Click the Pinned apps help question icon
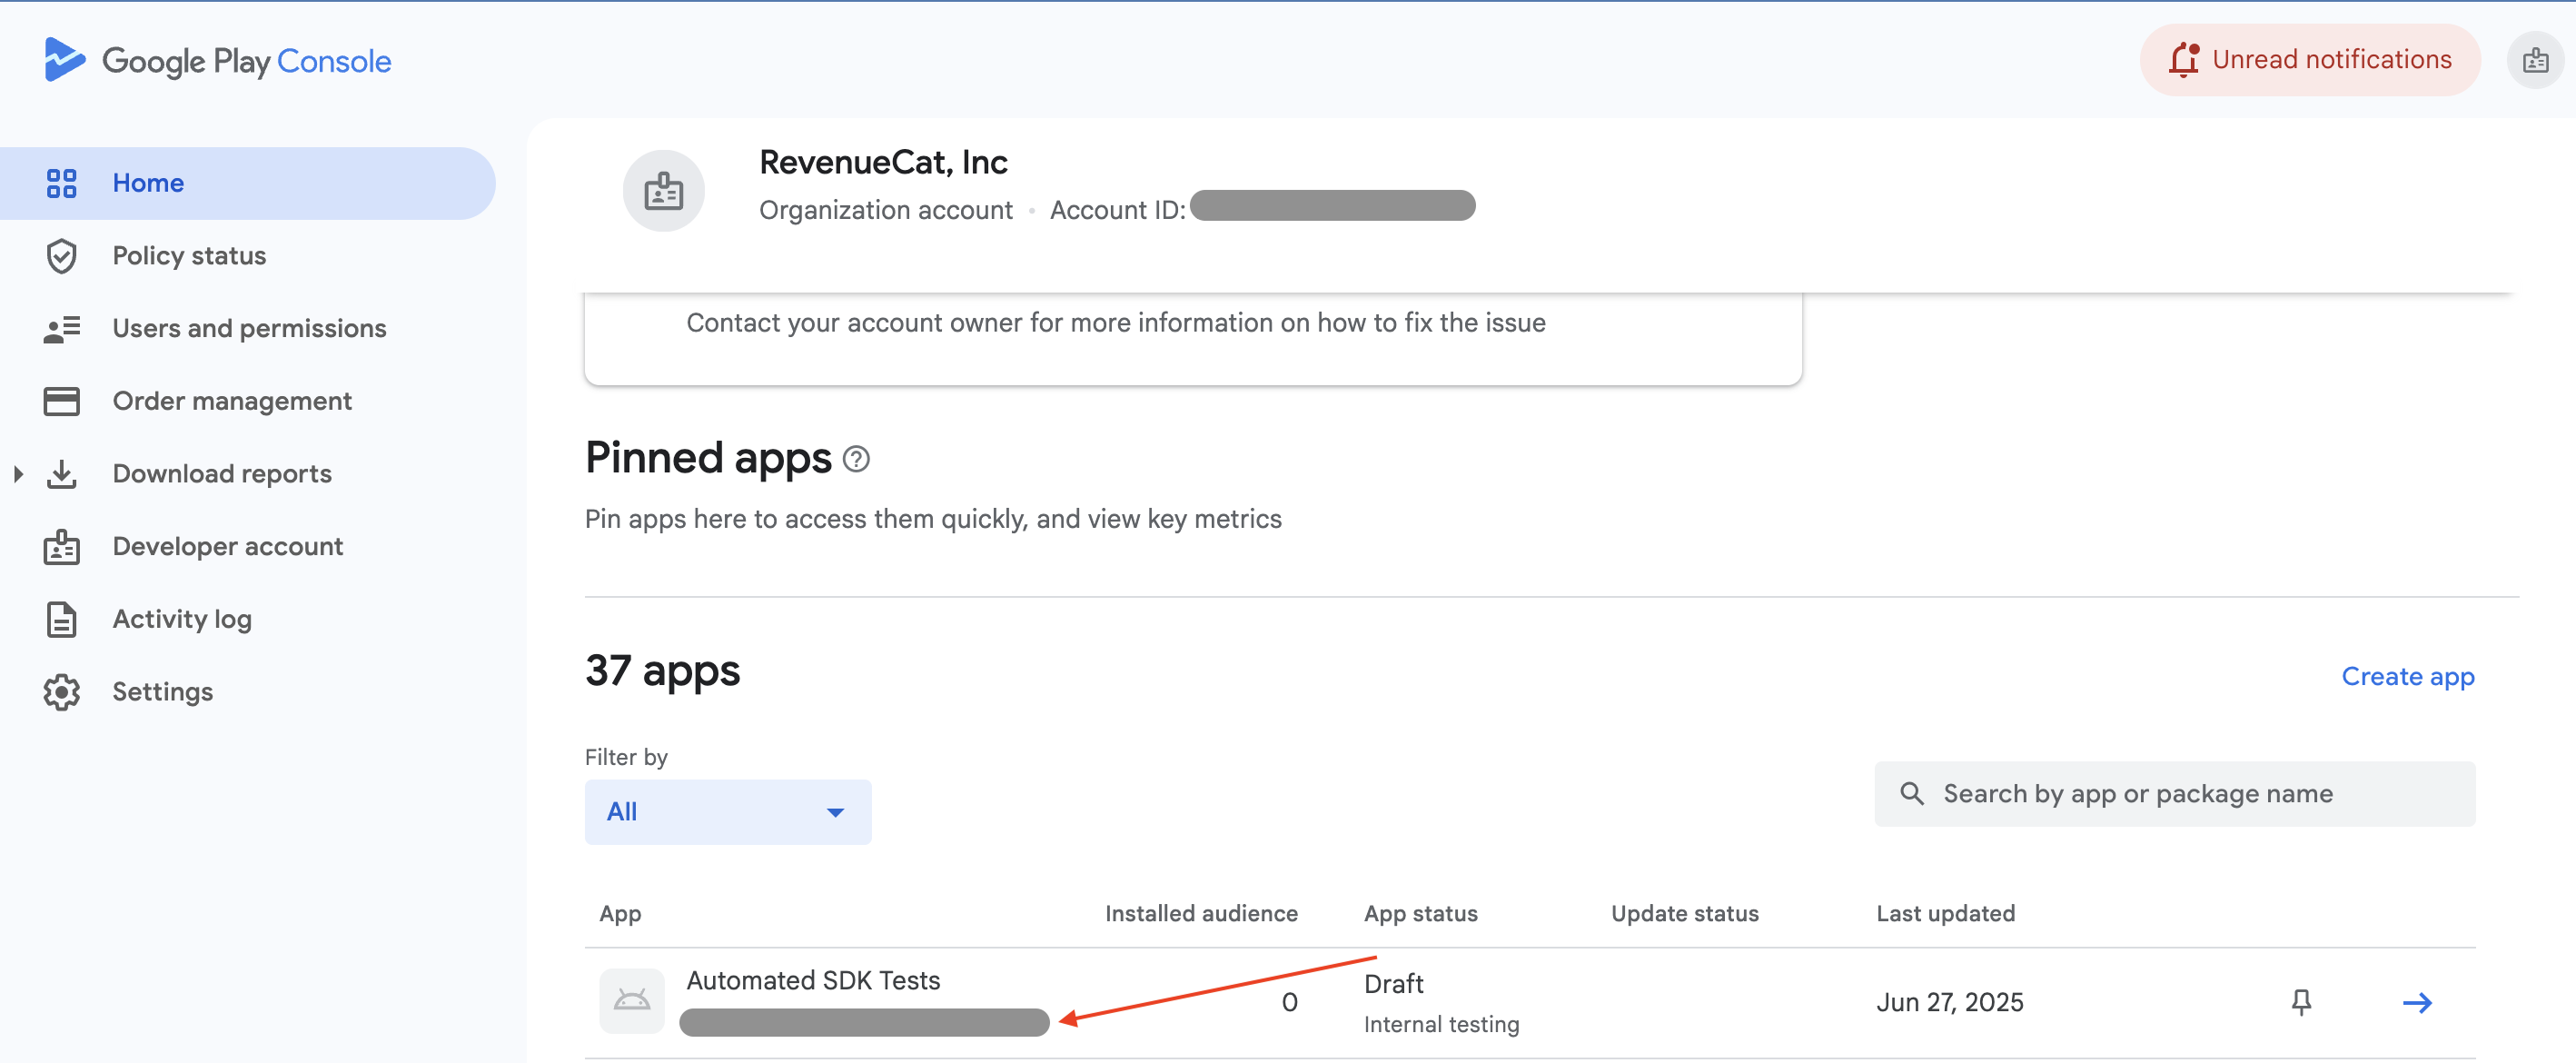 [x=856, y=459]
